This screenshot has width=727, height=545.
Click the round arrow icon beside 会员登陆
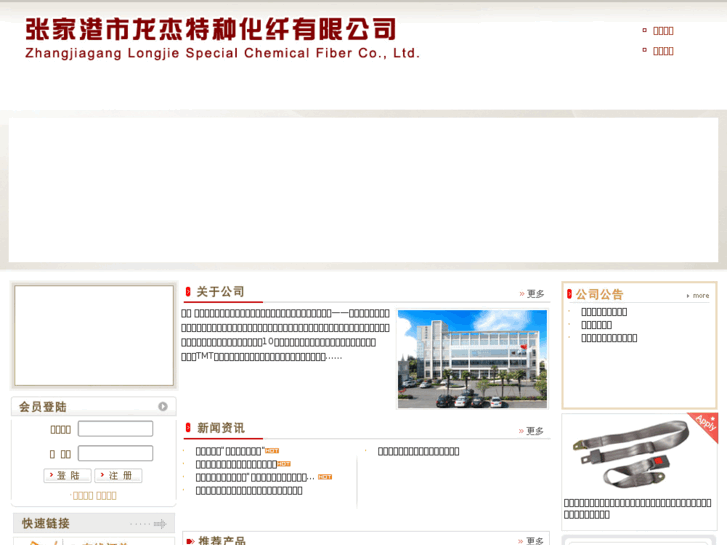(163, 406)
